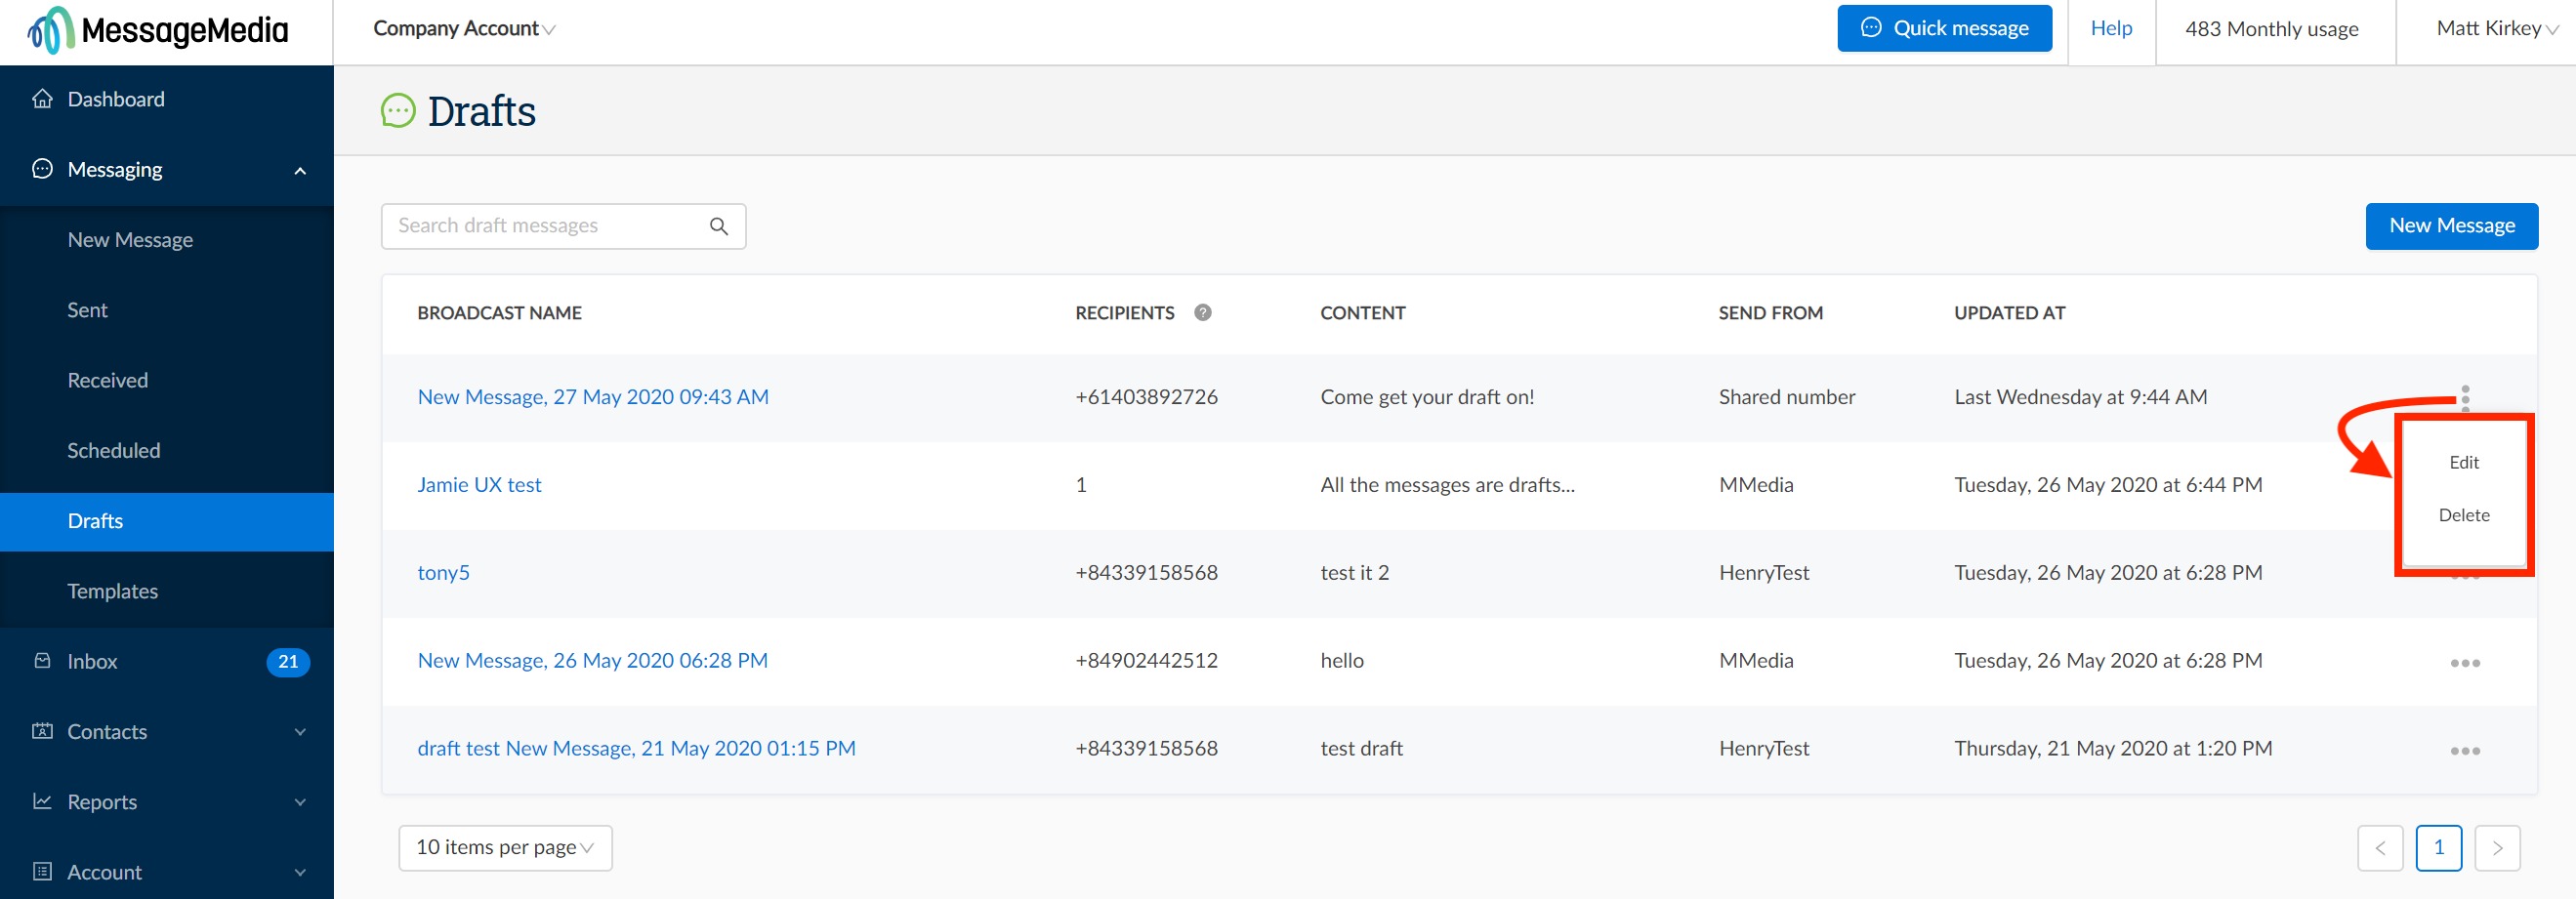2576x899 pixels.
Task: Click 'Shared number' sender cell
Action: point(1786,397)
